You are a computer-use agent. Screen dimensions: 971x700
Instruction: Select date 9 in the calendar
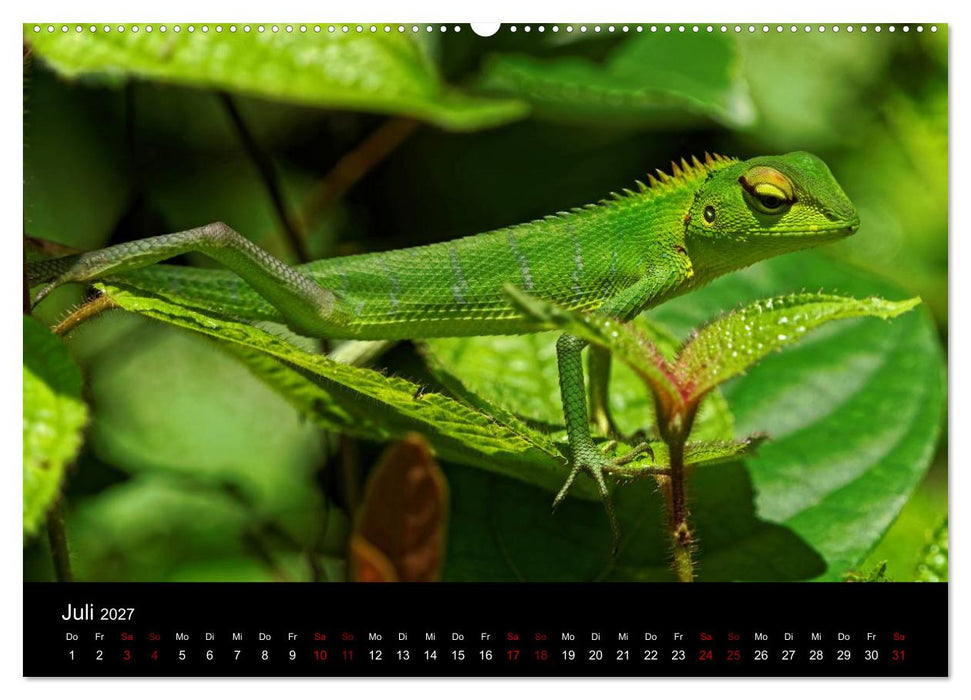tap(292, 655)
